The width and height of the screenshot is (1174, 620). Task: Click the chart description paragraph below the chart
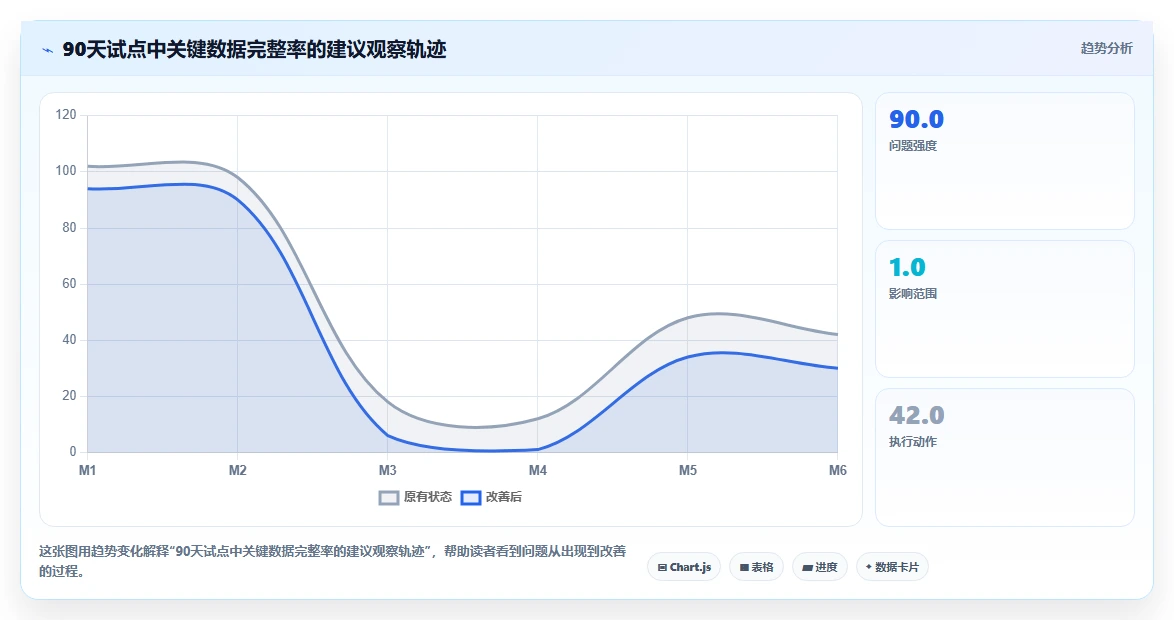coord(332,561)
